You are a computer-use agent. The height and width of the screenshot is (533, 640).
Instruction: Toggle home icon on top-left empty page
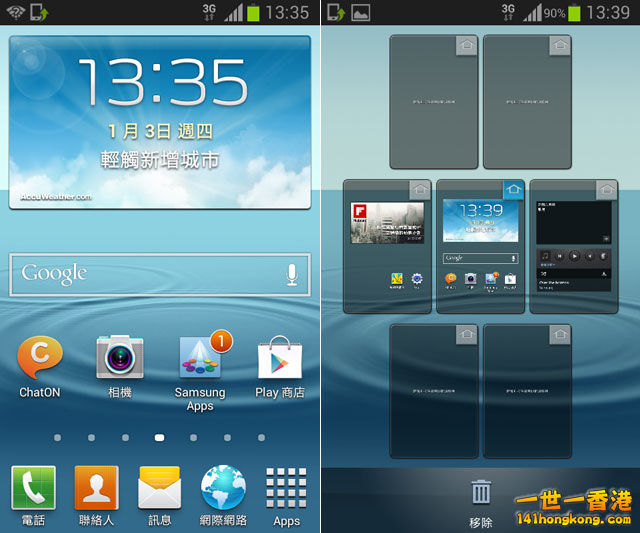(x=466, y=45)
